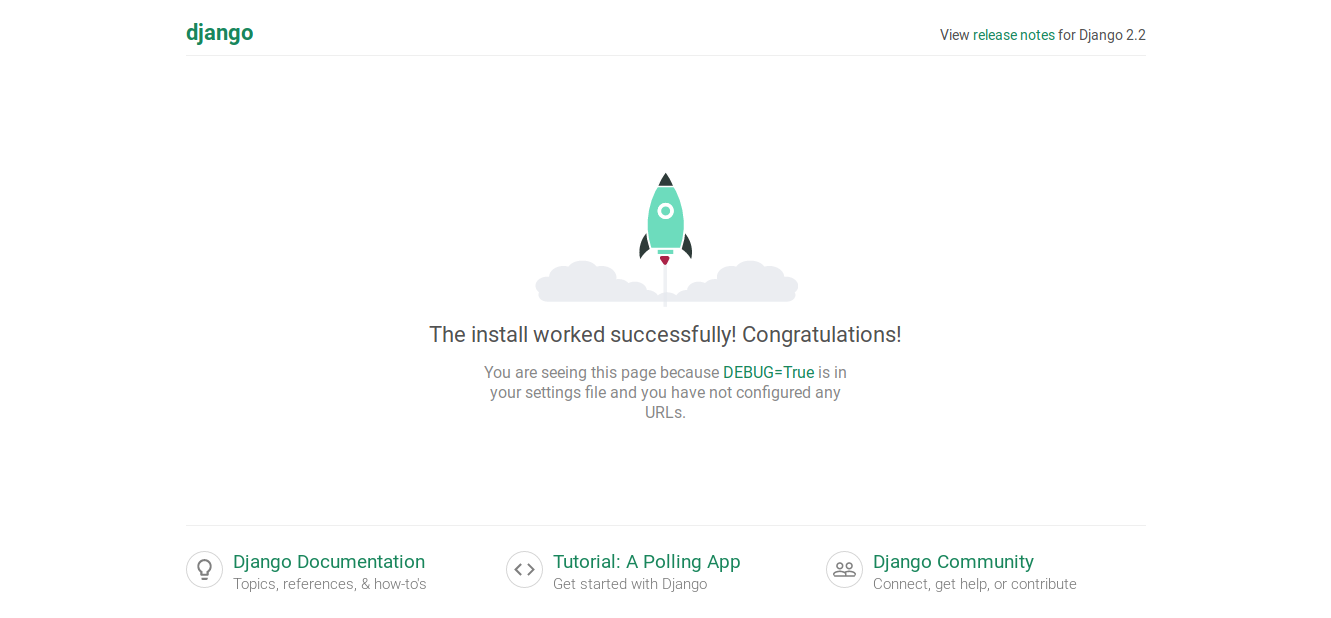Click the lightbulb icon beside Django Documentation

[204, 569]
